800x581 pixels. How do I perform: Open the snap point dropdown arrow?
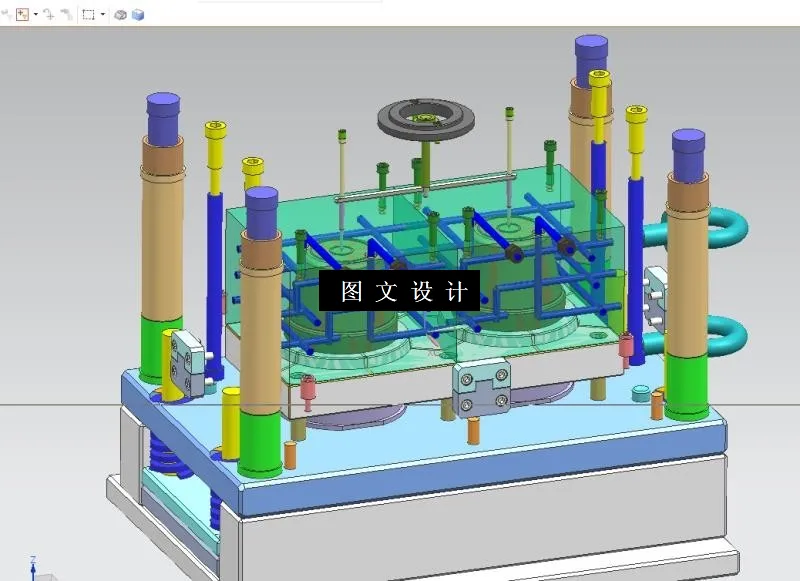[35, 14]
